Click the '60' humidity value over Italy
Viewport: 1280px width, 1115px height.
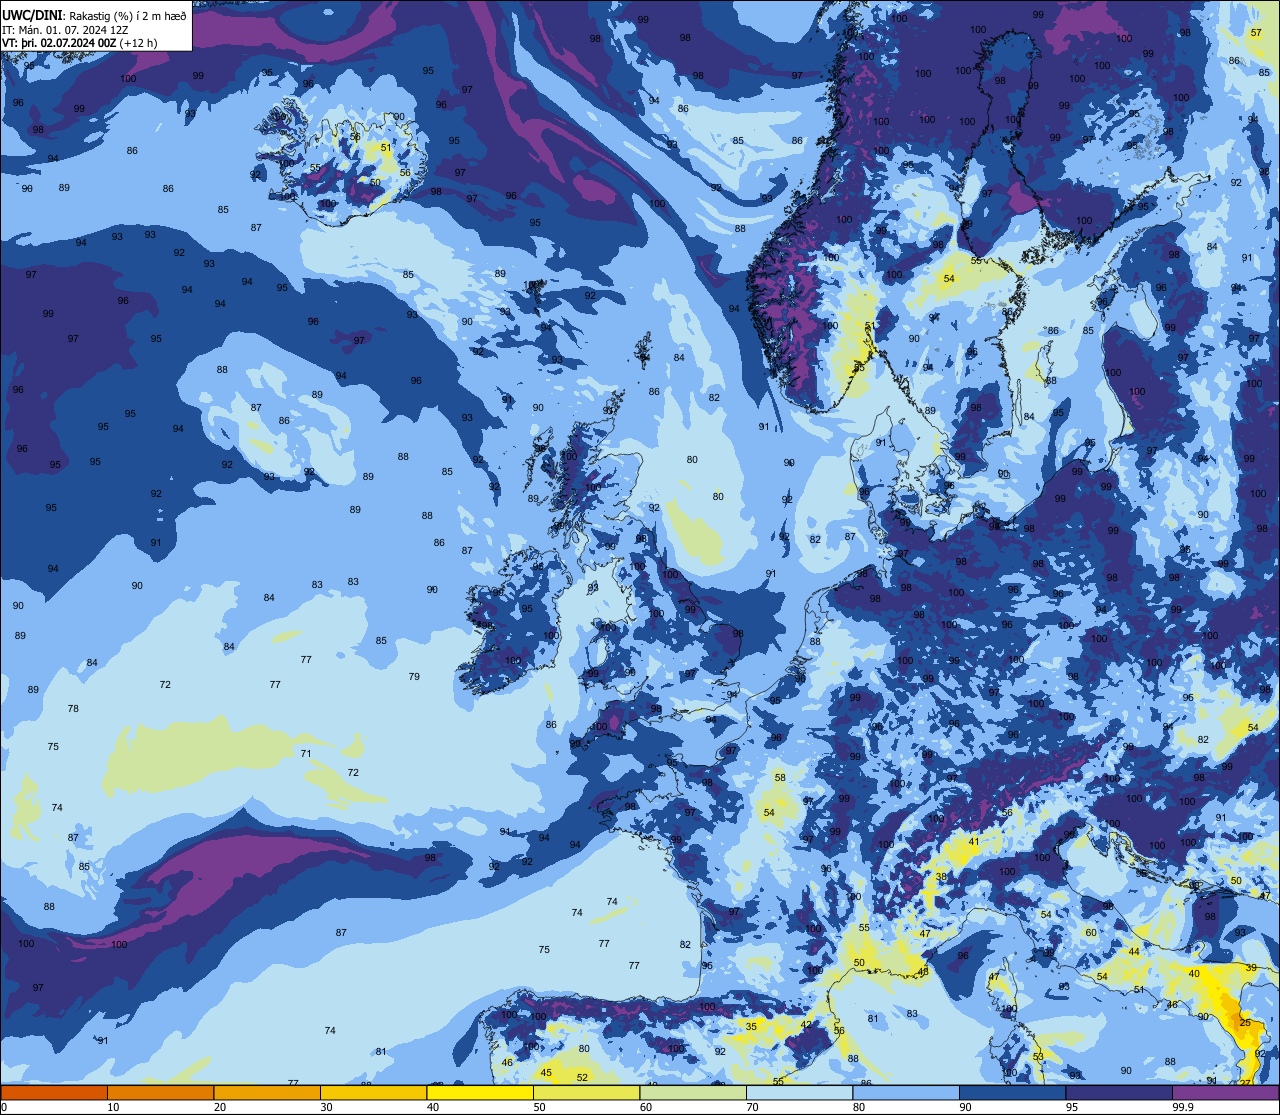pyautogui.click(x=1091, y=932)
